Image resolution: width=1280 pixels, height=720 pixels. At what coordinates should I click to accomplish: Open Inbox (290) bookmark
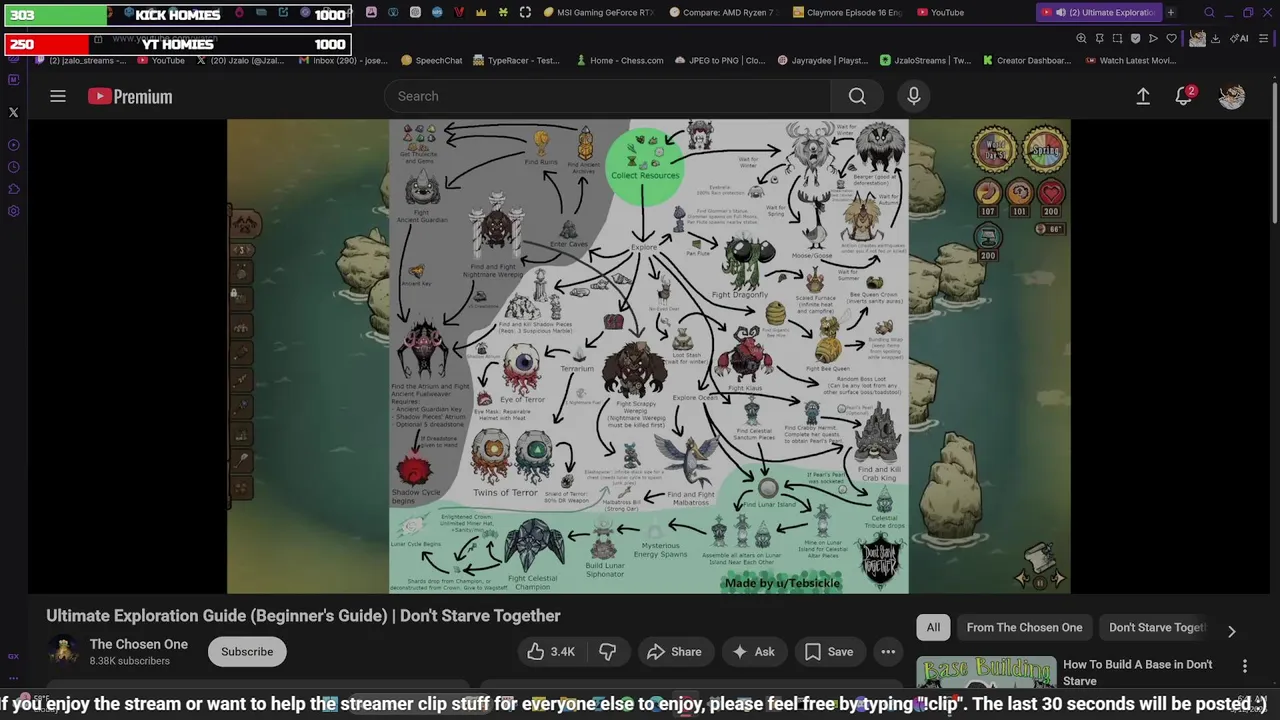[343, 60]
